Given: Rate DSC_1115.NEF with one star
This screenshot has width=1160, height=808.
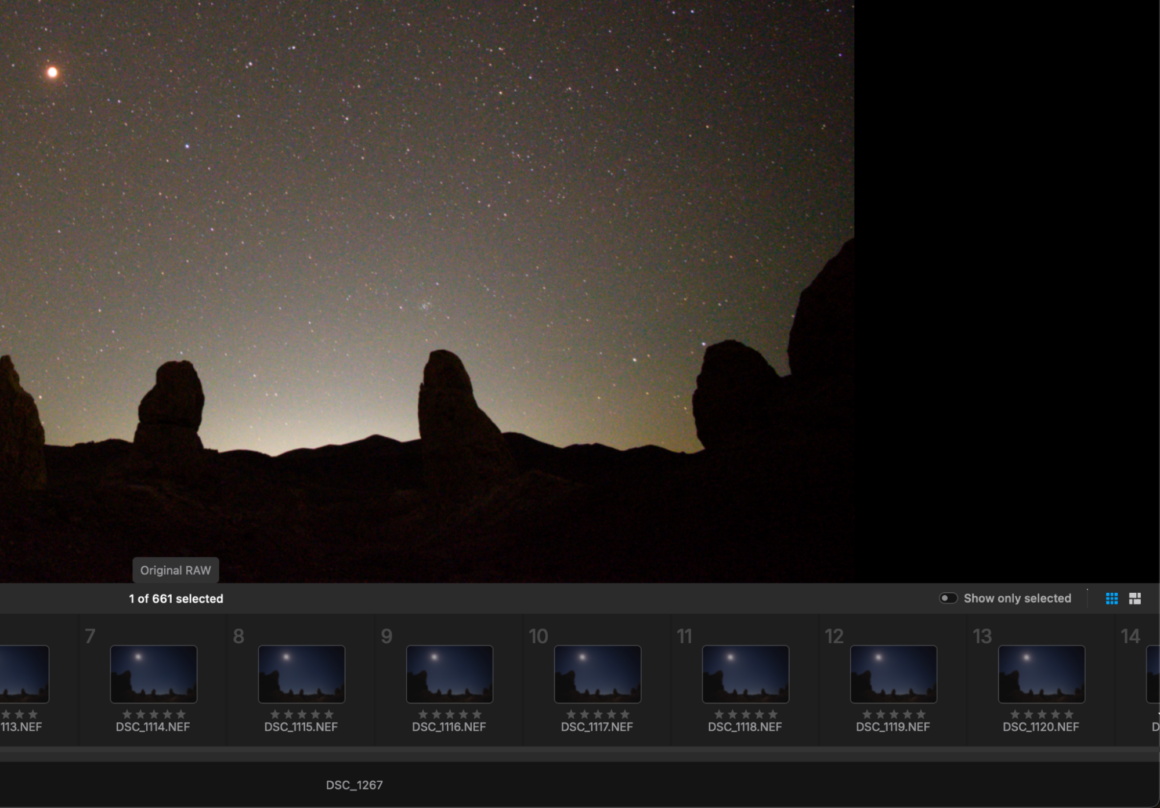Looking at the screenshot, I should pyautogui.click(x=276, y=713).
